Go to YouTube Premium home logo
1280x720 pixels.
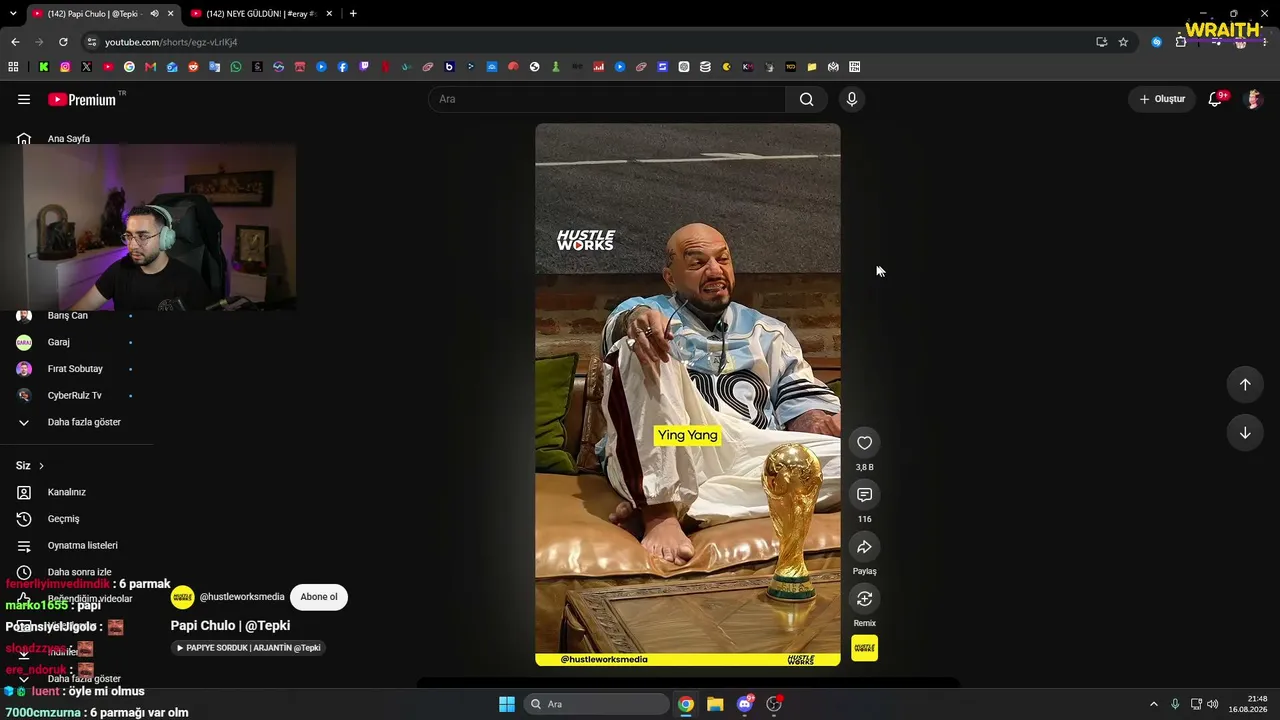pos(82,99)
